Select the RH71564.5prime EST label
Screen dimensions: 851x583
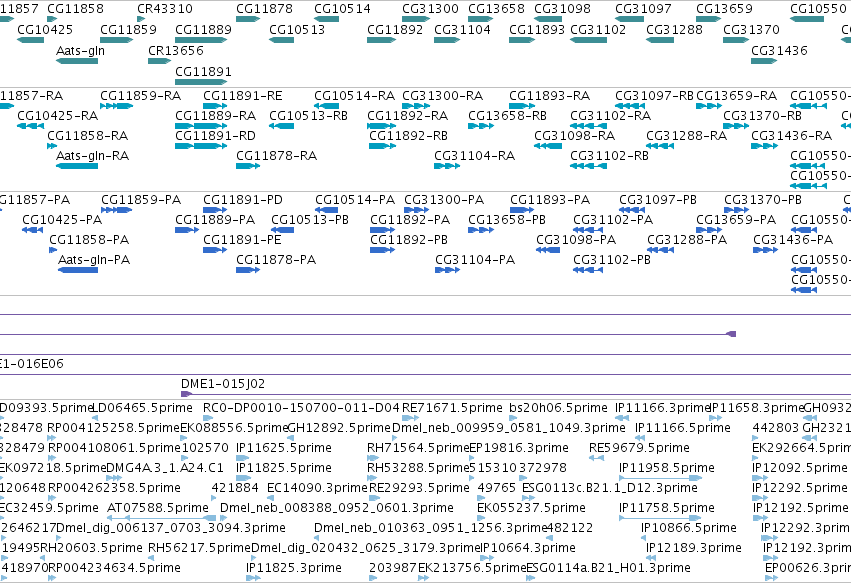tap(418, 448)
